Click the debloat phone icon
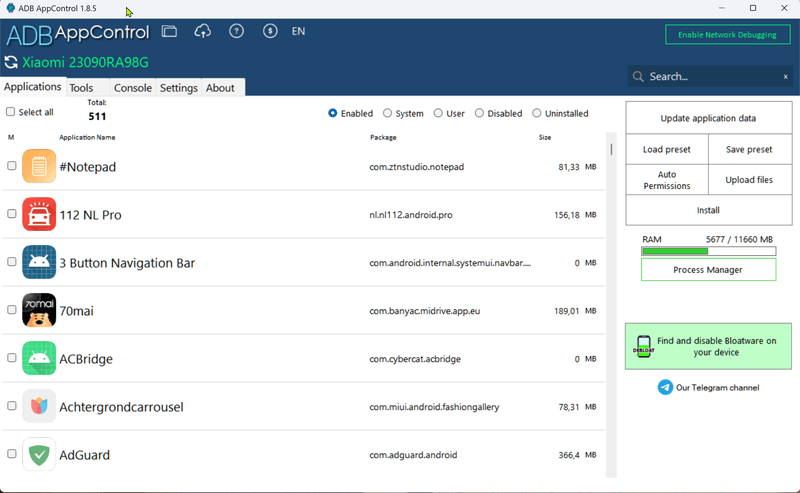This screenshot has height=493, width=800. (644, 347)
